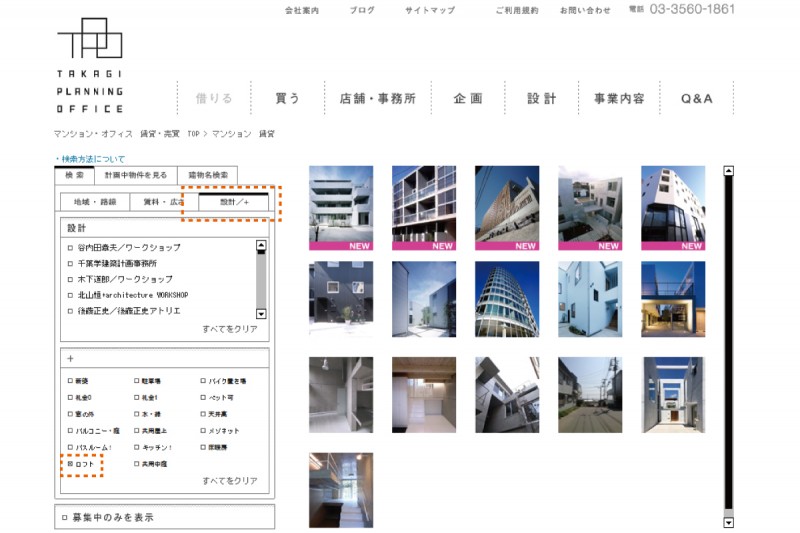The width and height of the screenshot is (800, 533).
Task: Click the thumbnail gallery black scrollbar
Action: (x=729, y=342)
